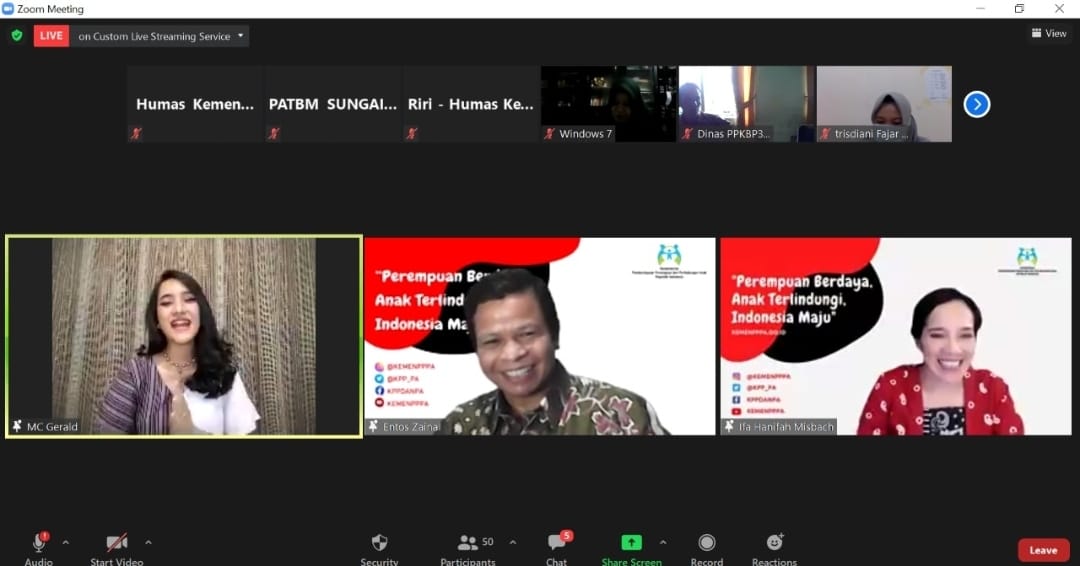Click the Entos Zainal video tile
1080x566 pixels.
point(540,336)
